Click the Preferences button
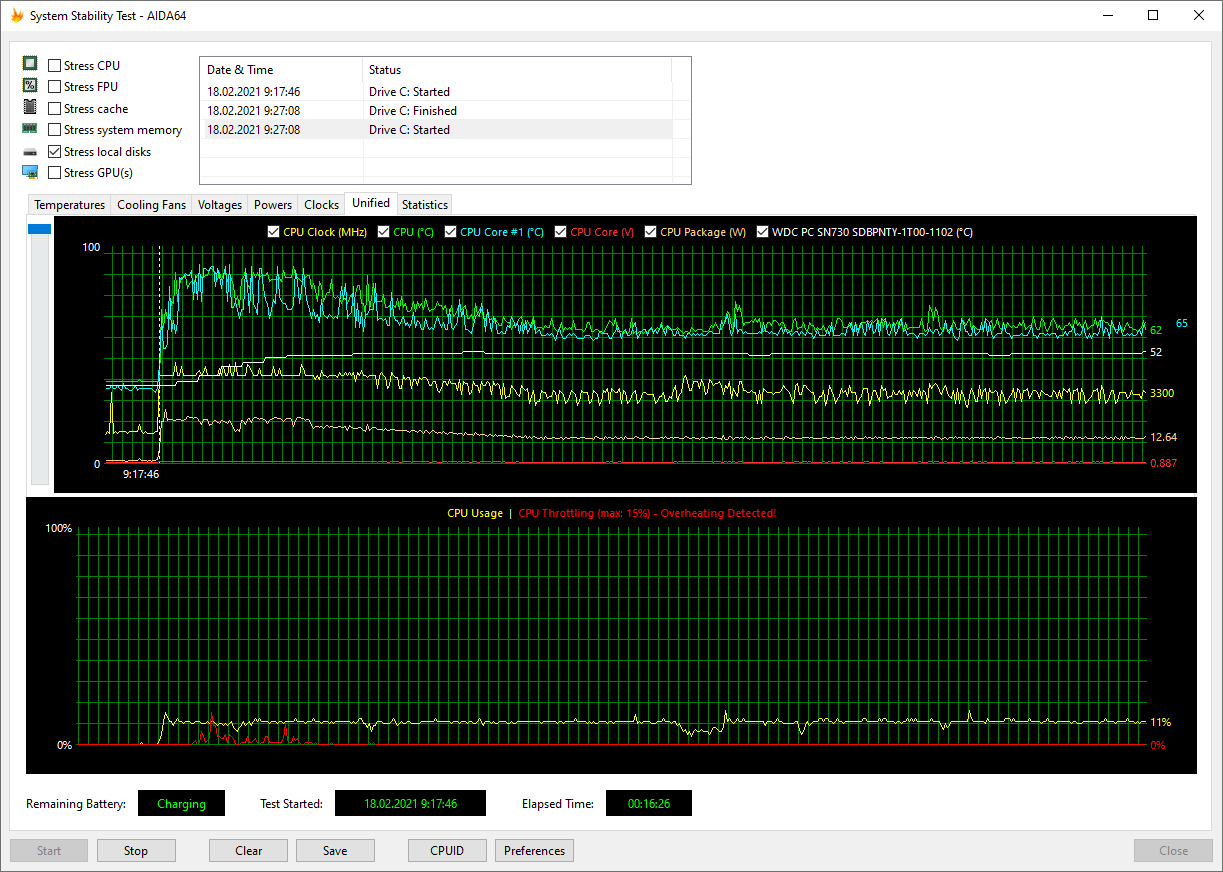 (534, 851)
